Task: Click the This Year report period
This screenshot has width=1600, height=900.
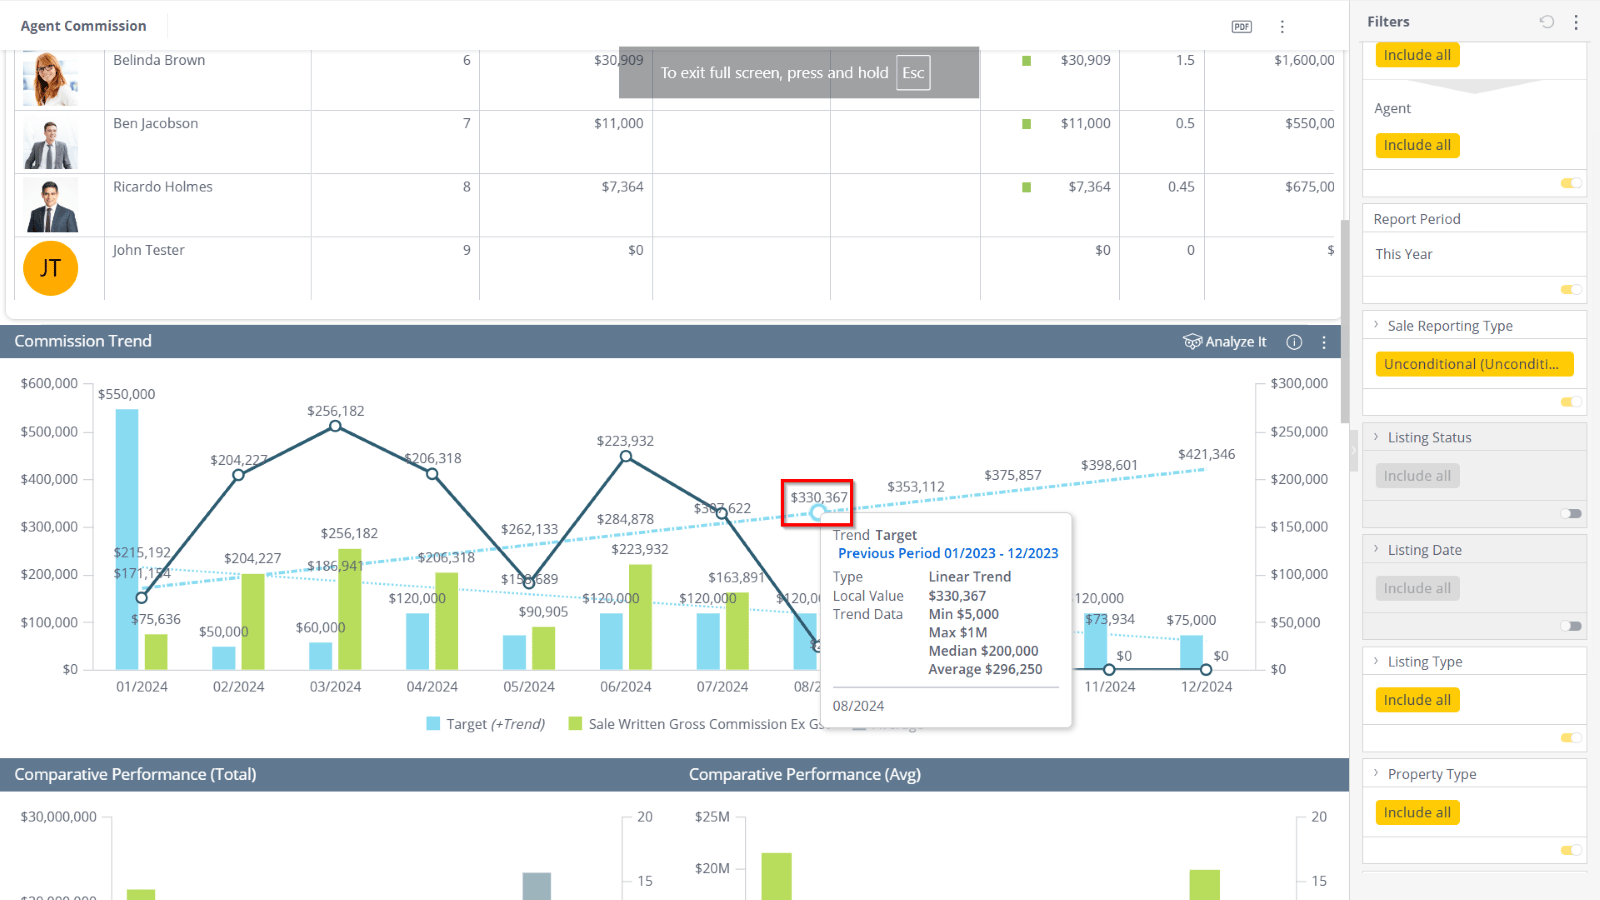Action: point(1404,254)
